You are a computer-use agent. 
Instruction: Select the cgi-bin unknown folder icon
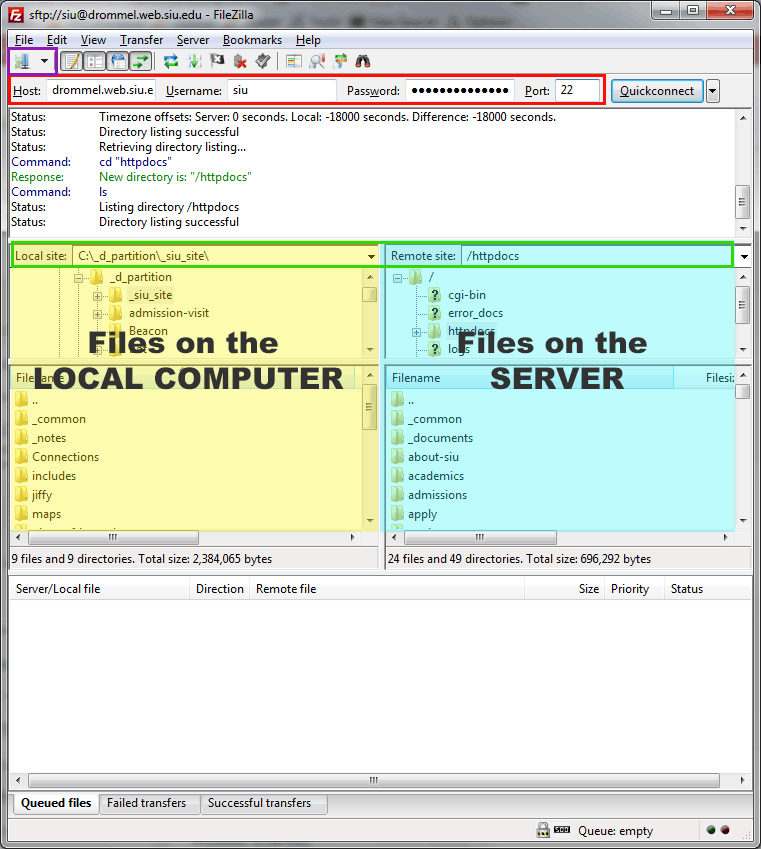click(x=434, y=295)
